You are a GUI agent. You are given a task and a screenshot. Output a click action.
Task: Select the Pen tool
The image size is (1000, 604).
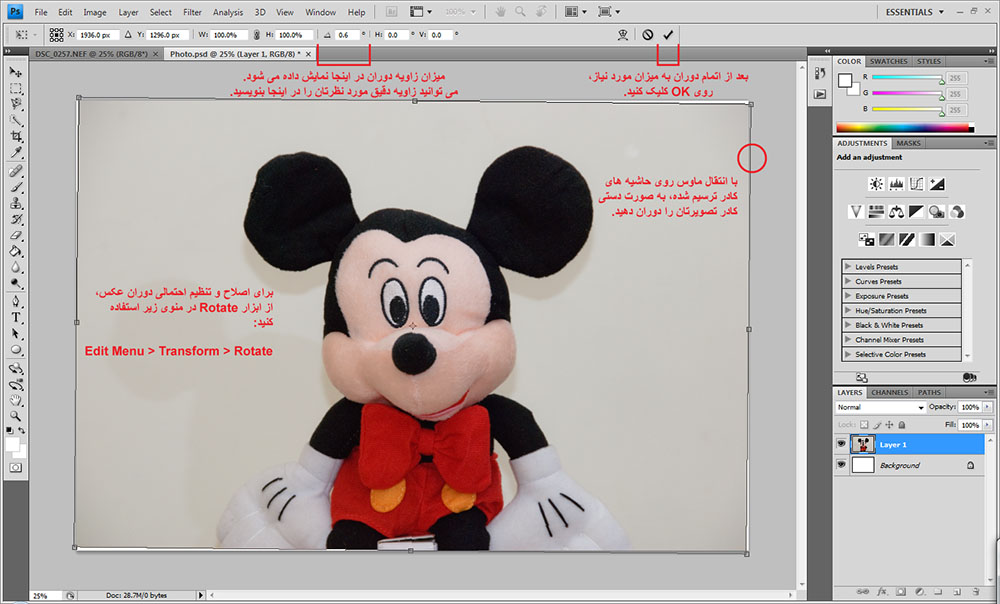coord(15,301)
